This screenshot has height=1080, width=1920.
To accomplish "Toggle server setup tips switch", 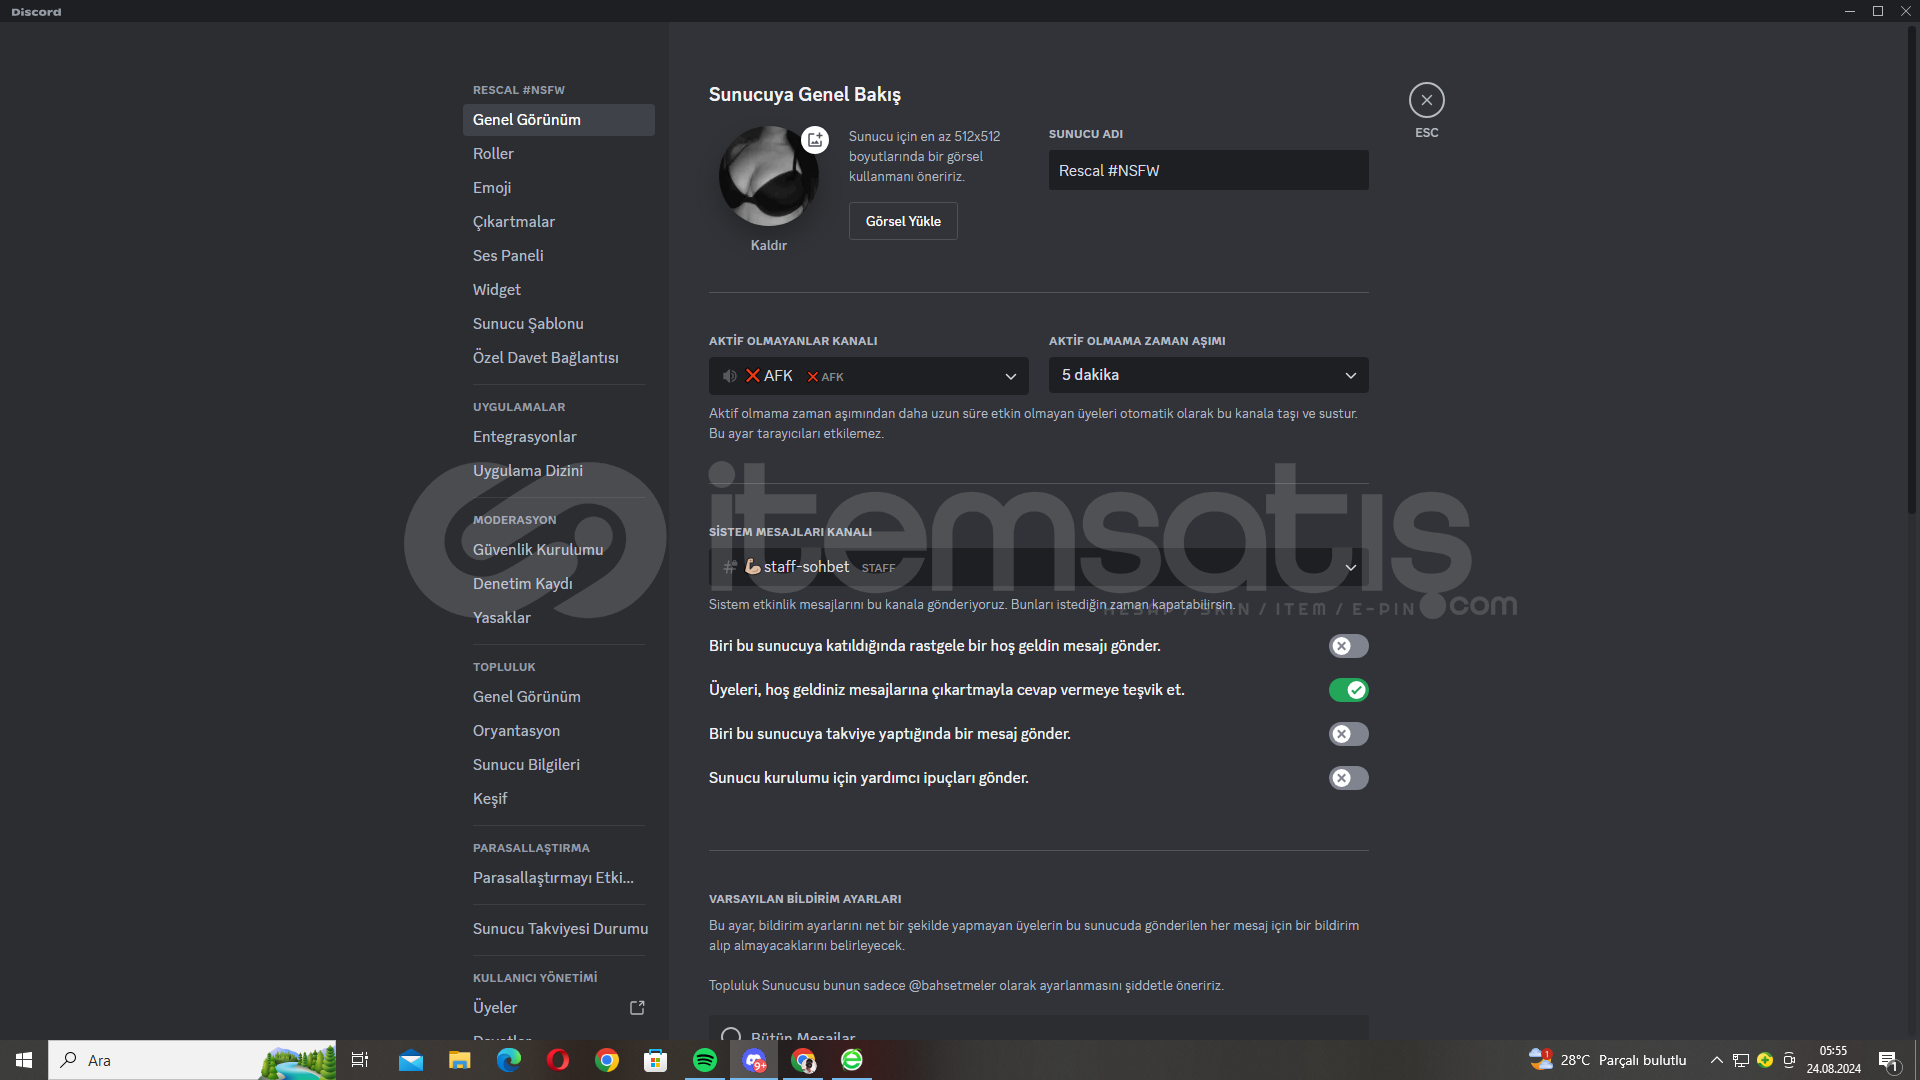I will [x=1347, y=778].
